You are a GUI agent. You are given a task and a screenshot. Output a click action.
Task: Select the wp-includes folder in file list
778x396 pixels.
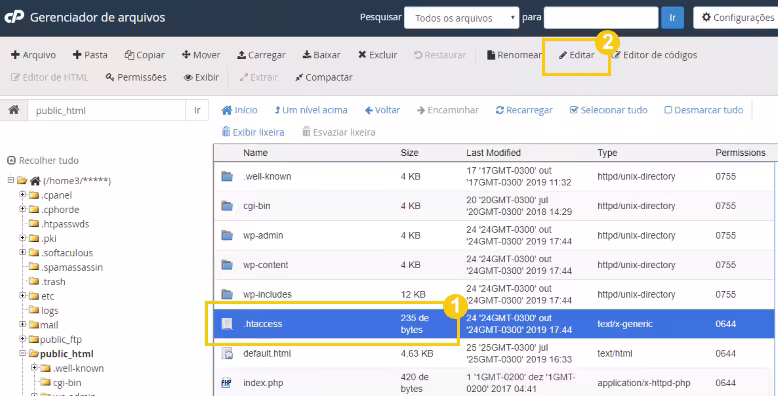267,294
